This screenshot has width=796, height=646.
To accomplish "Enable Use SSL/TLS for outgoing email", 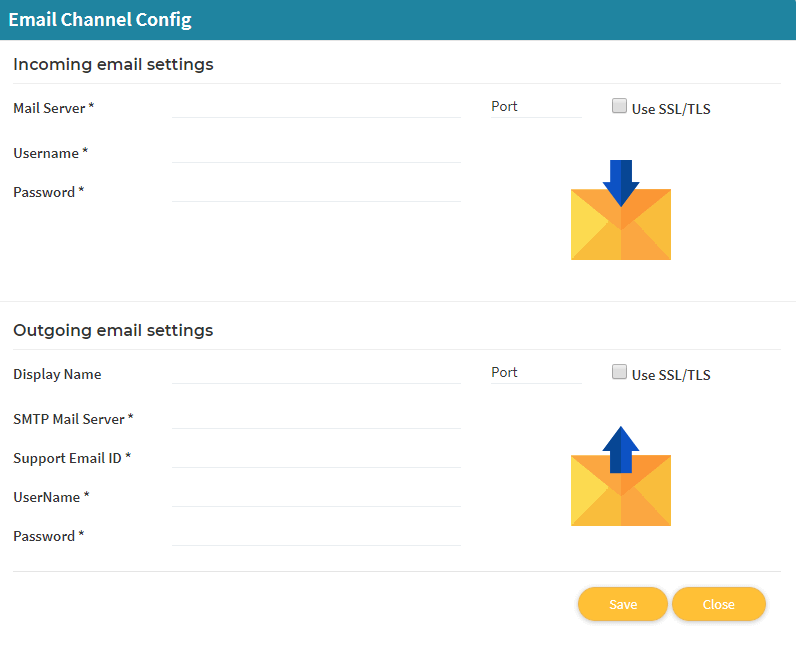I will click(x=619, y=371).
